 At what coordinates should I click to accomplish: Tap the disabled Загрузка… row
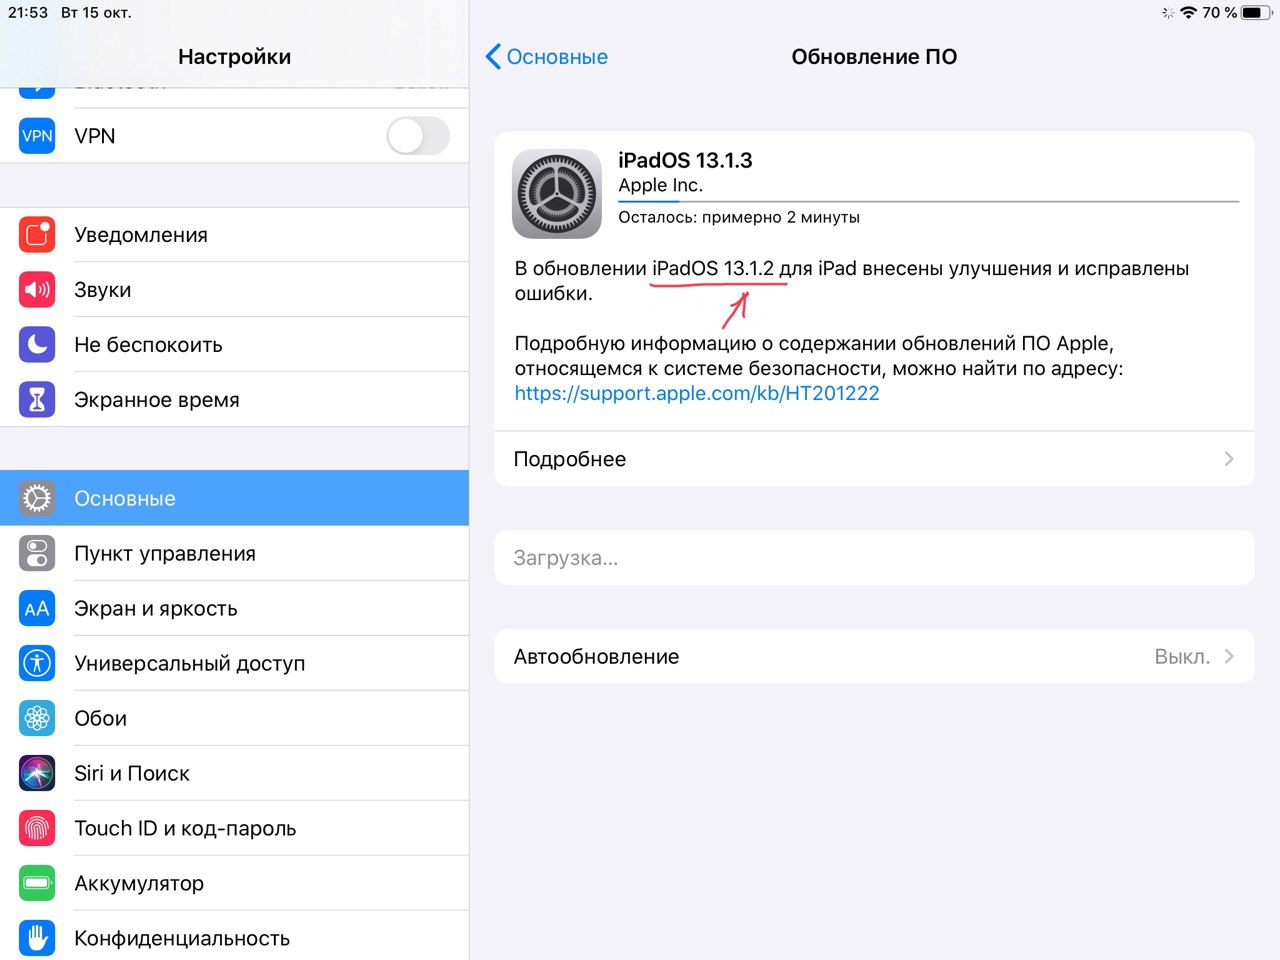tap(874, 558)
